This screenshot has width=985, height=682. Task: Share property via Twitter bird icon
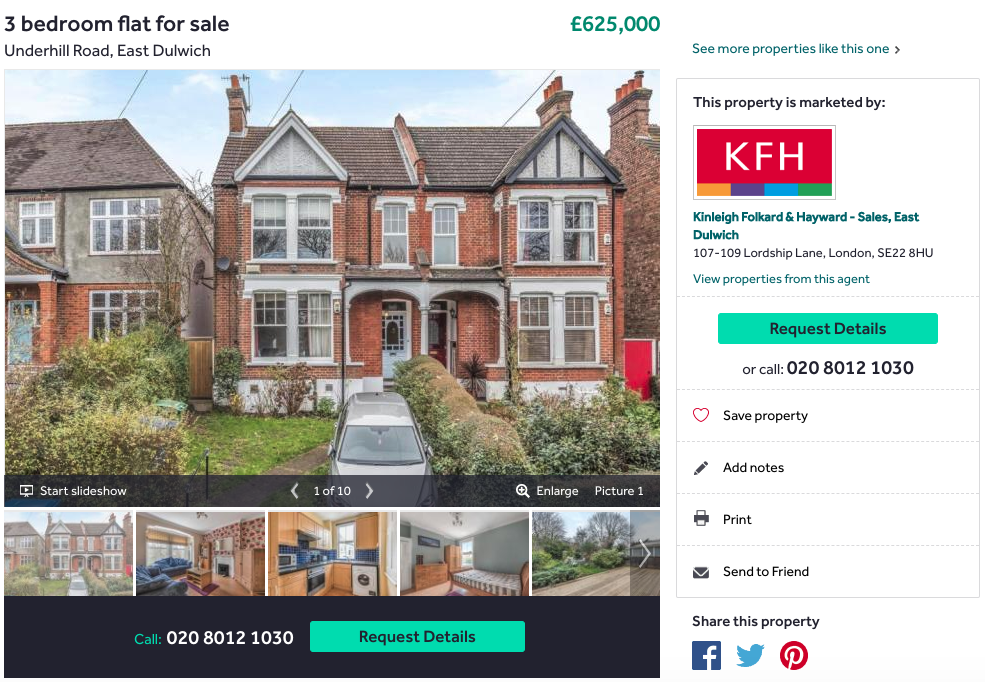[750, 656]
